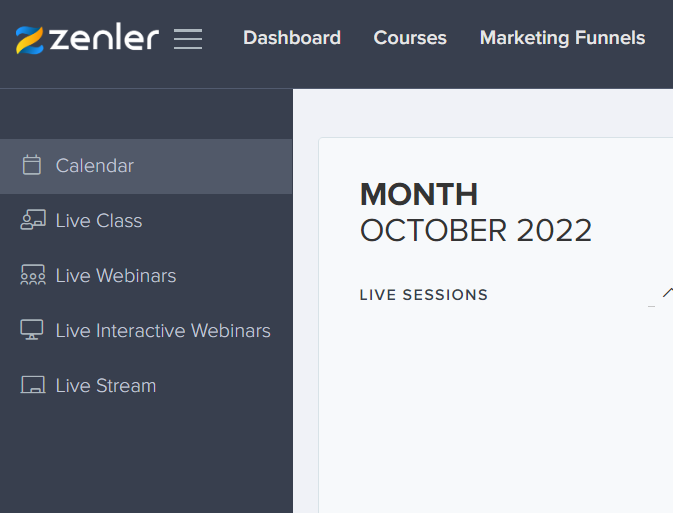
Task: Select the calendar icon in the sidebar
Action: click(x=32, y=165)
